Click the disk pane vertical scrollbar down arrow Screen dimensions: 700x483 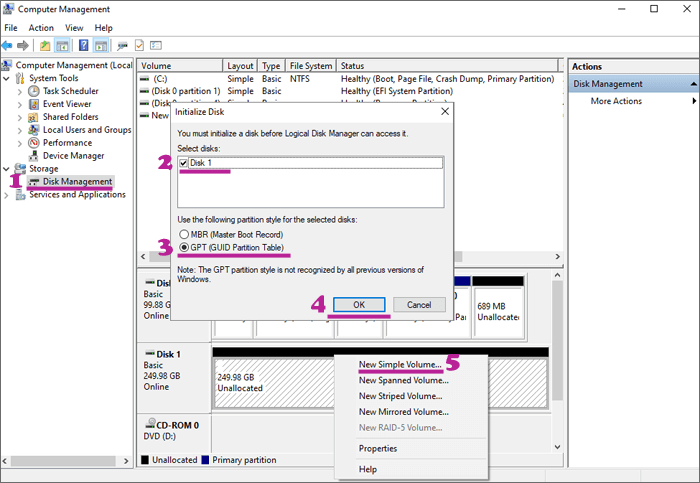click(x=558, y=447)
